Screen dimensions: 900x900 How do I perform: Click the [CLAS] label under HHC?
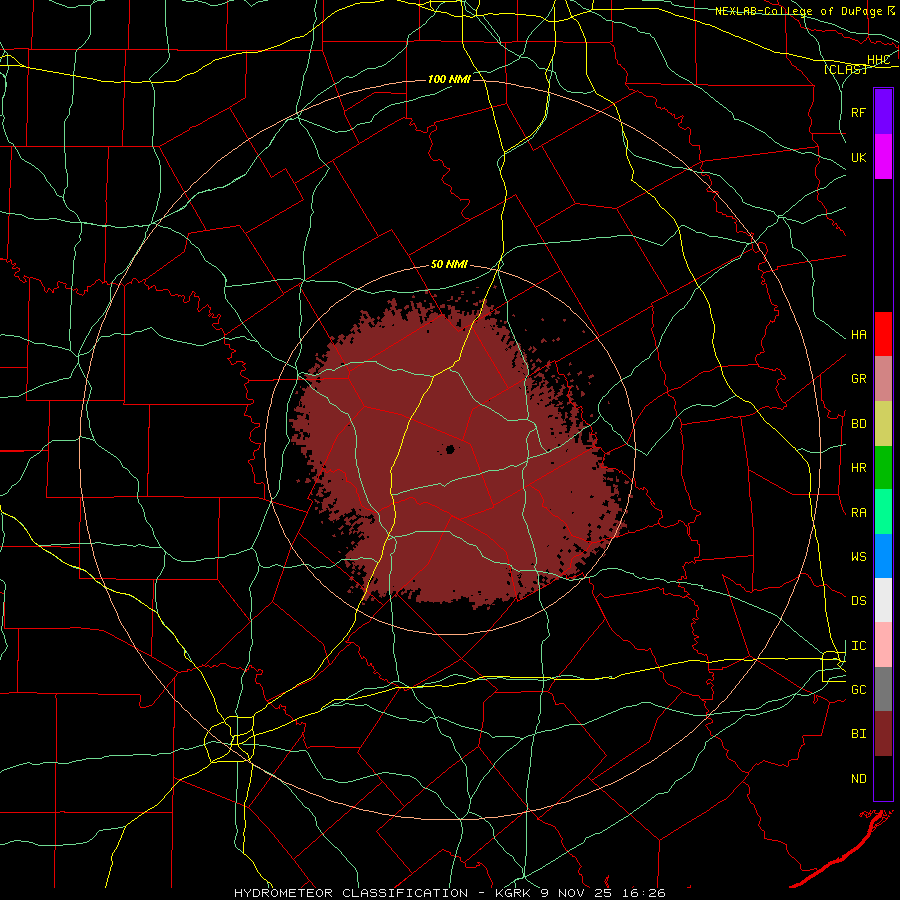[x=845, y=69]
